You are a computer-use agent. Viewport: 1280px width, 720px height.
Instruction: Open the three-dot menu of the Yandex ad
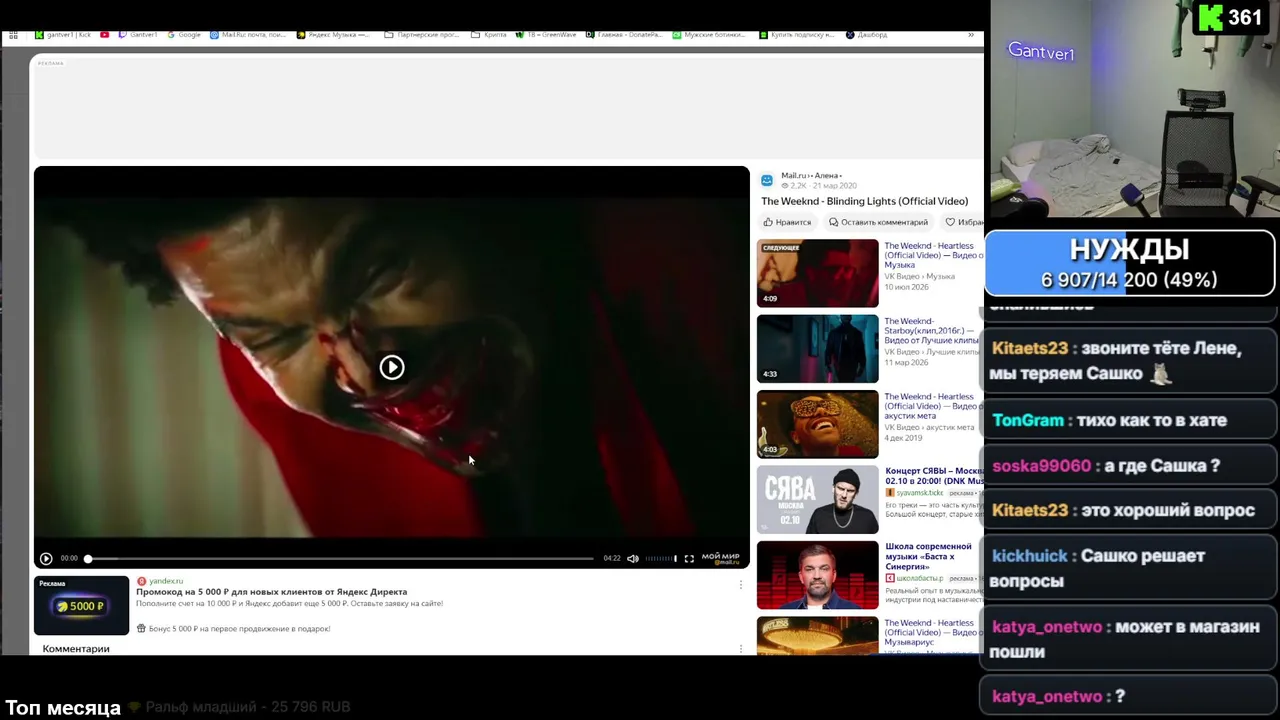(741, 585)
